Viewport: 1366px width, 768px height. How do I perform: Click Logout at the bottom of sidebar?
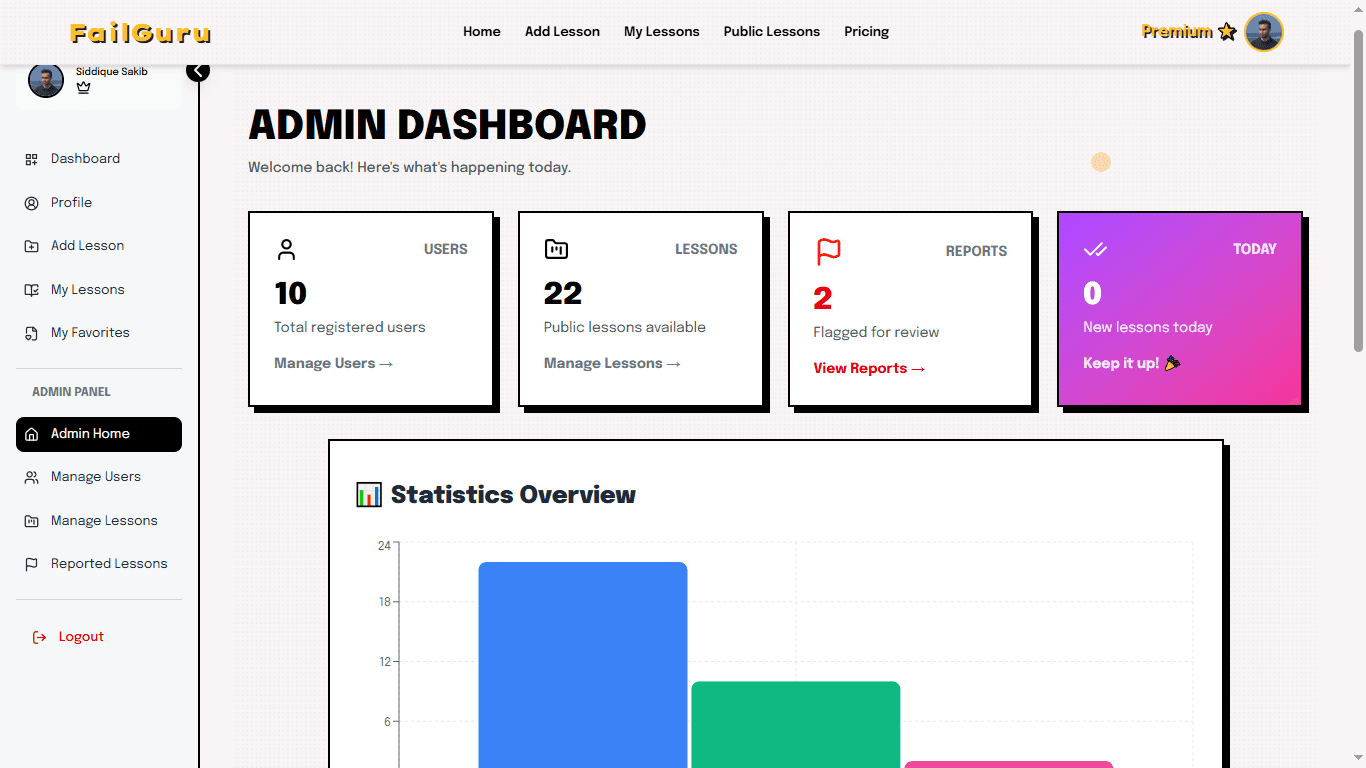pyautogui.click(x=81, y=636)
